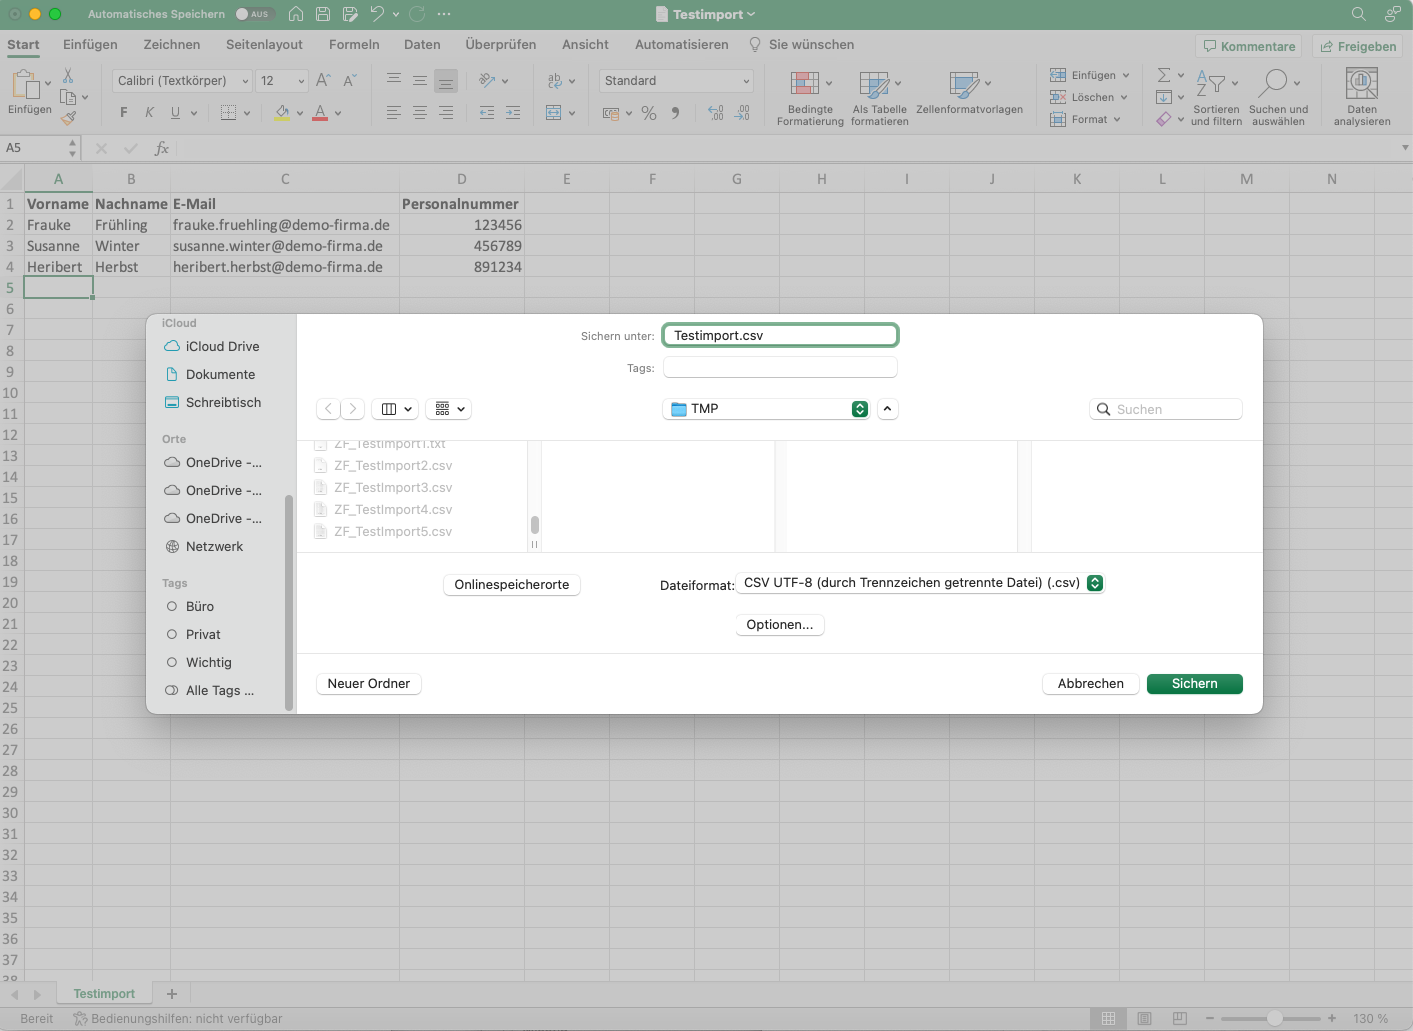Click the zoom slider in status bar
This screenshot has height=1031, width=1413.
click(x=1275, y=1018)
